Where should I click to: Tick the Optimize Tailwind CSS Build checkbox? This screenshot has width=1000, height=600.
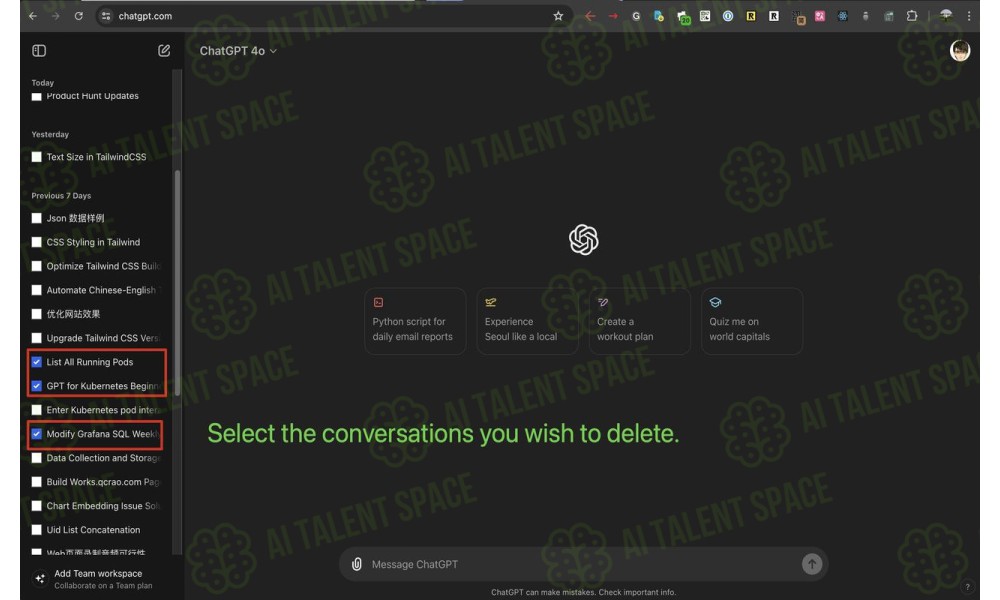(x=36, y=266)
